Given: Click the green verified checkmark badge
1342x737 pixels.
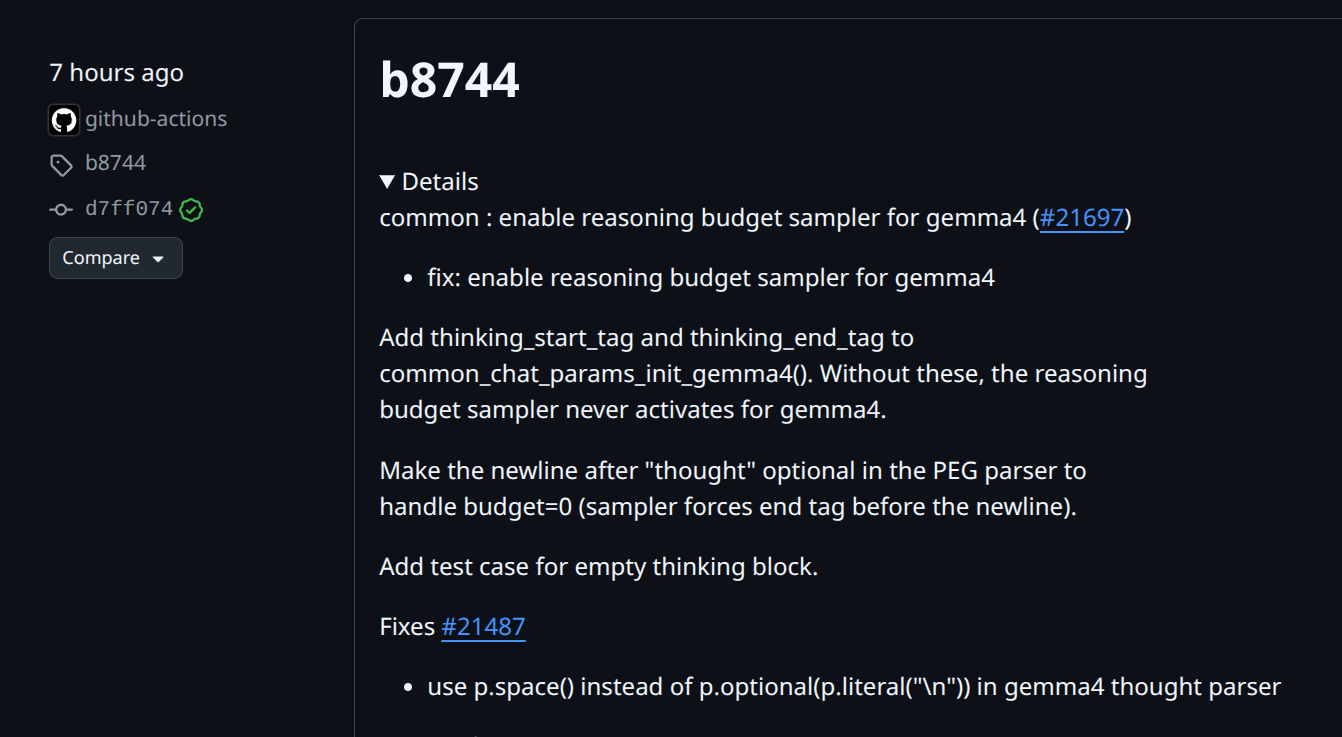Looking at the screenshot, I should tap(191, 210).
